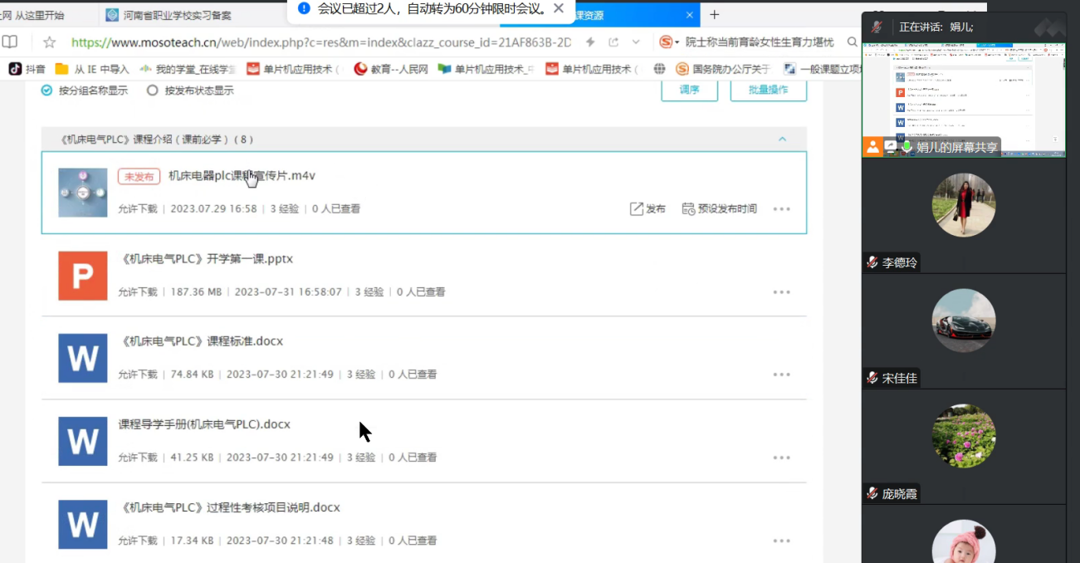Click the green microphone icon of 娟儿

point(907,147)
